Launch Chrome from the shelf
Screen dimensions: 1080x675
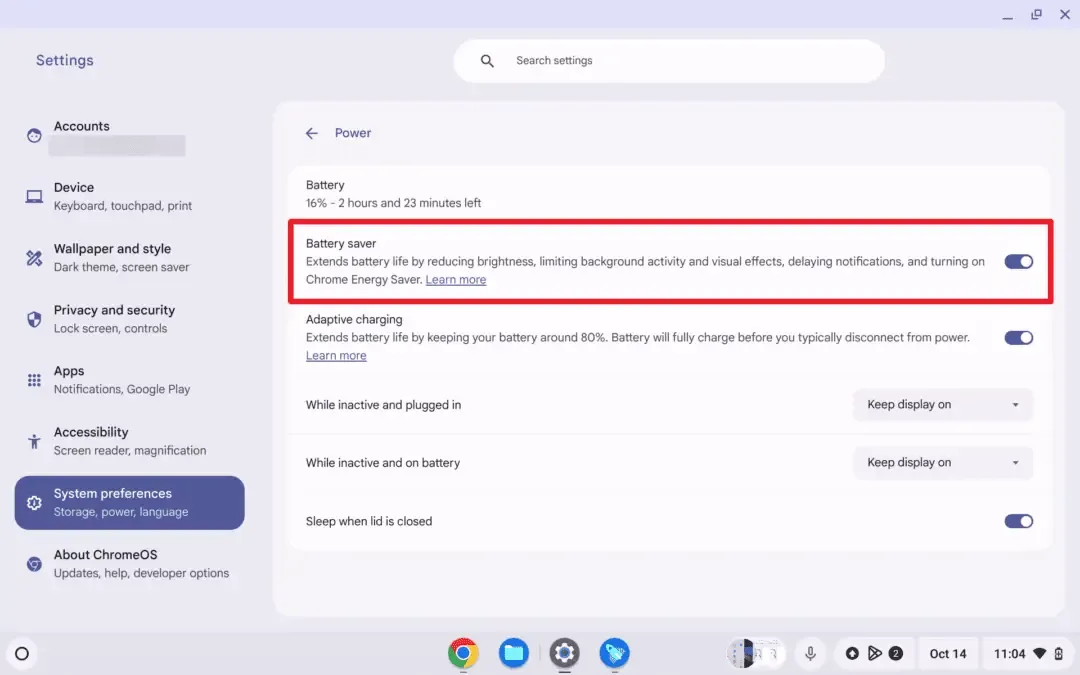(x=463, y=653)
